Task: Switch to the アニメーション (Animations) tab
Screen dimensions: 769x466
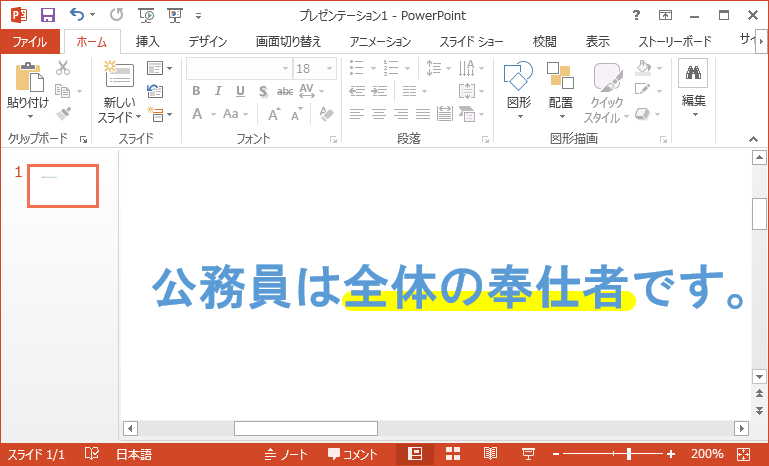Action: (380, 42)
